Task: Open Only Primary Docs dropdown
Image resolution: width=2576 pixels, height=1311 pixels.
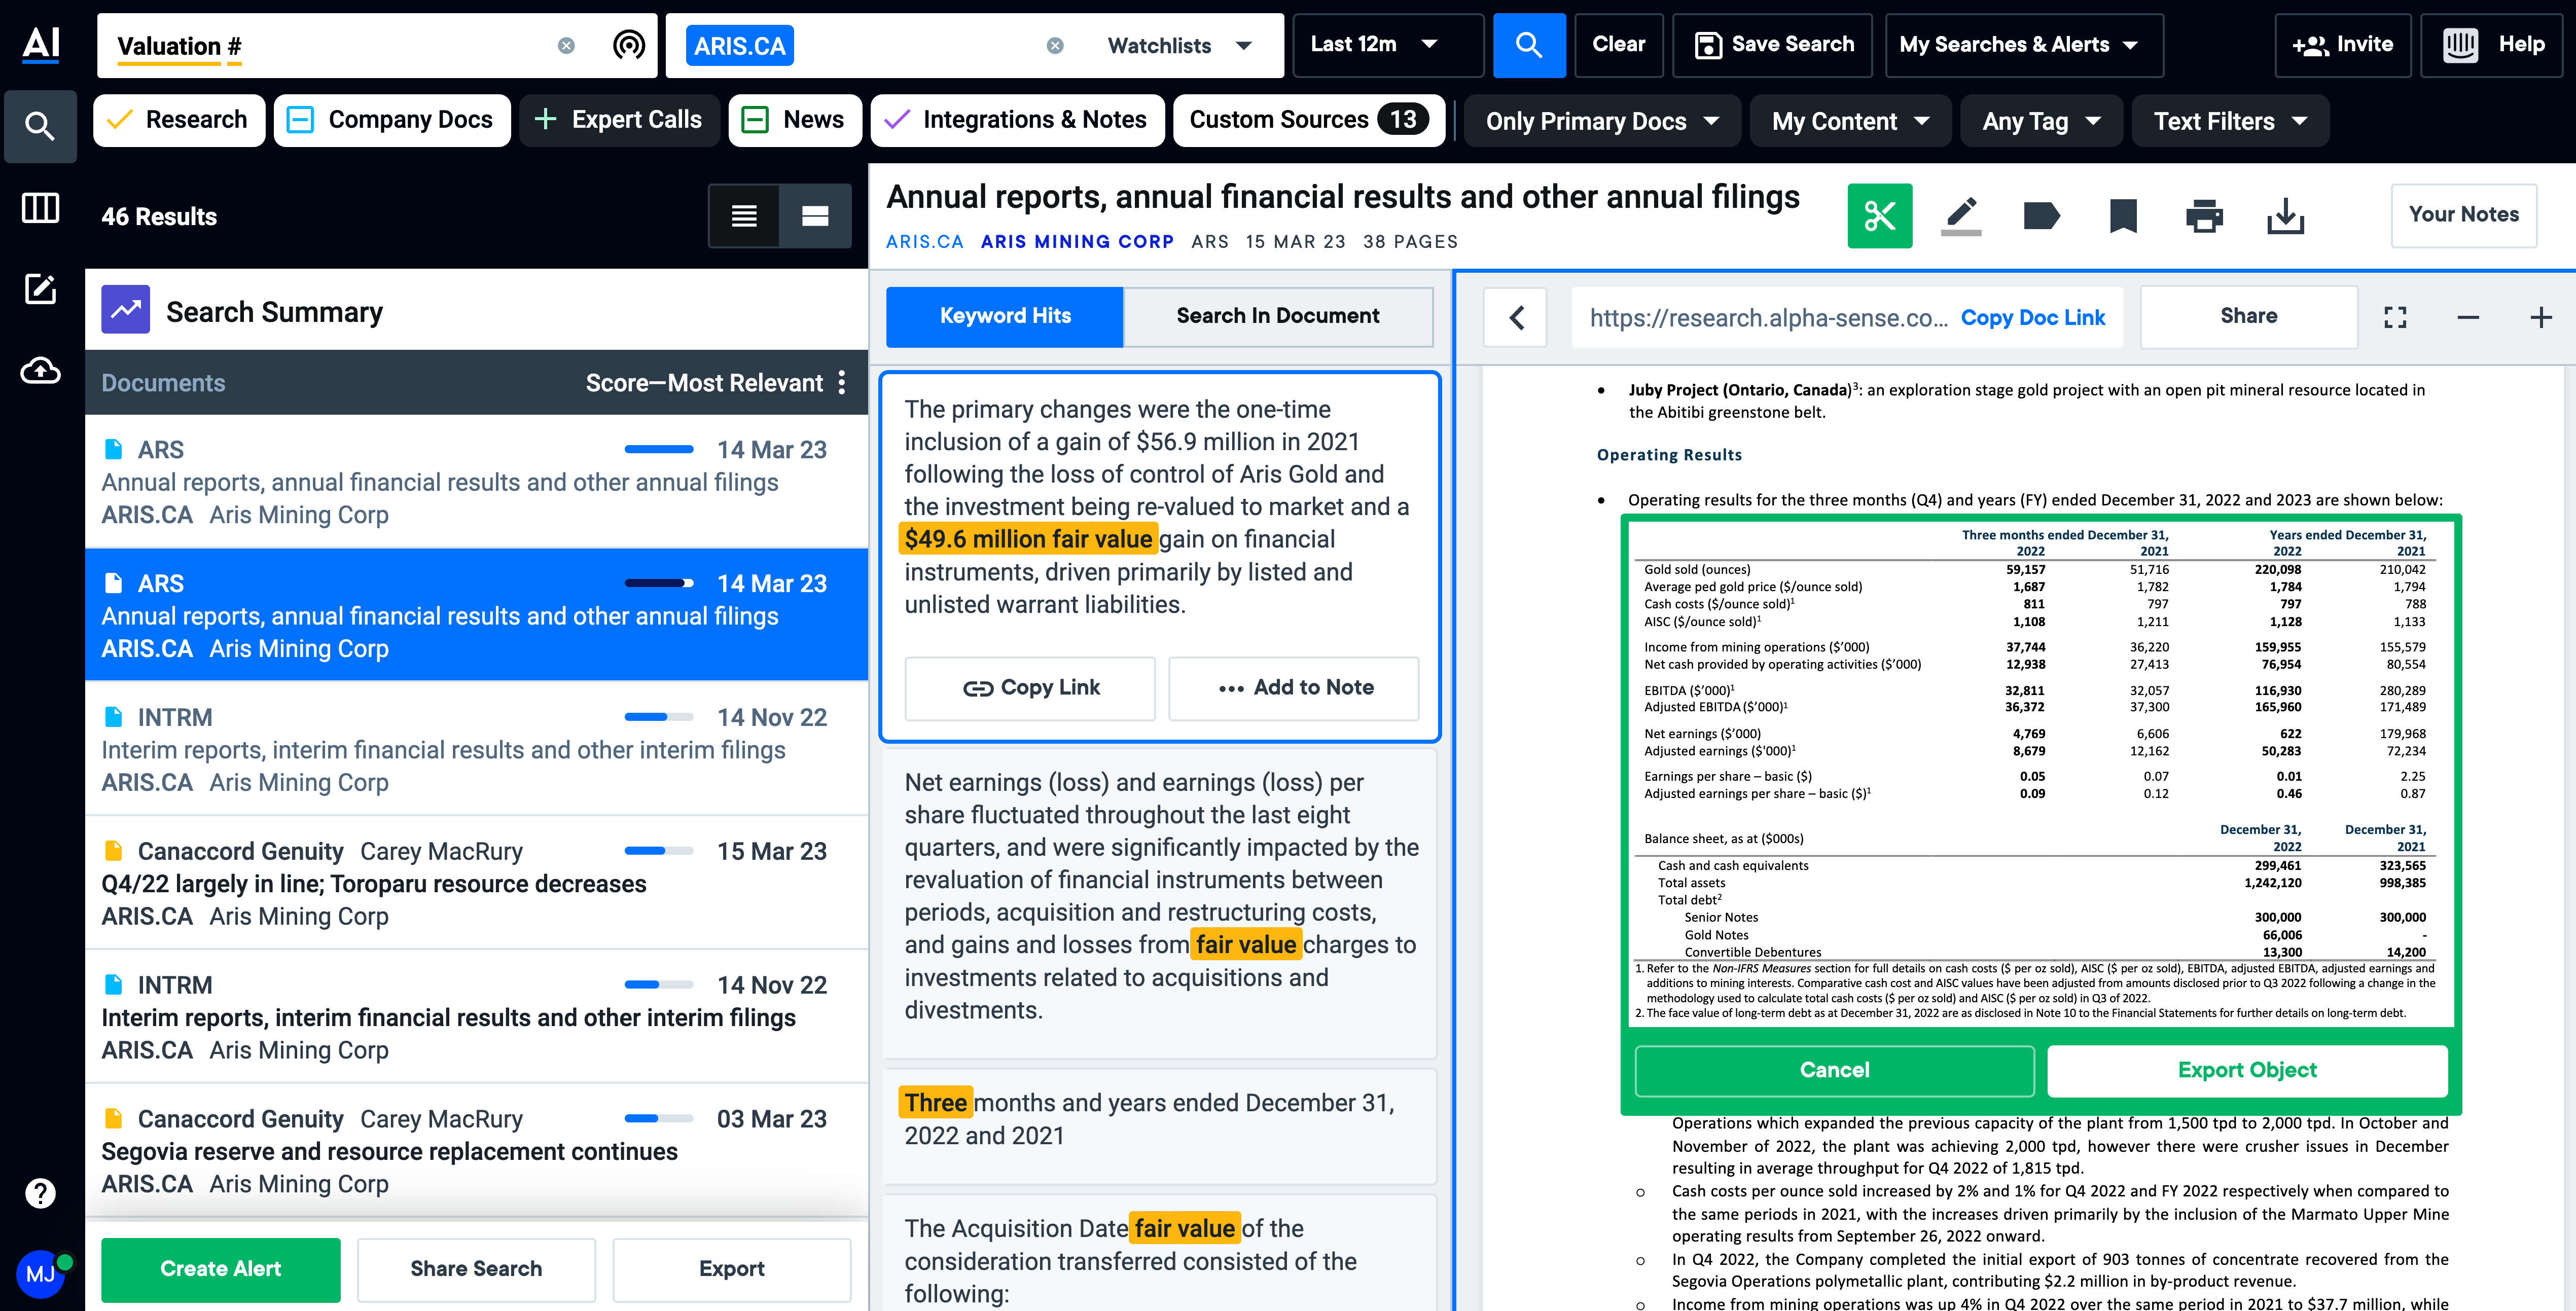Action: pos(1602,121)
